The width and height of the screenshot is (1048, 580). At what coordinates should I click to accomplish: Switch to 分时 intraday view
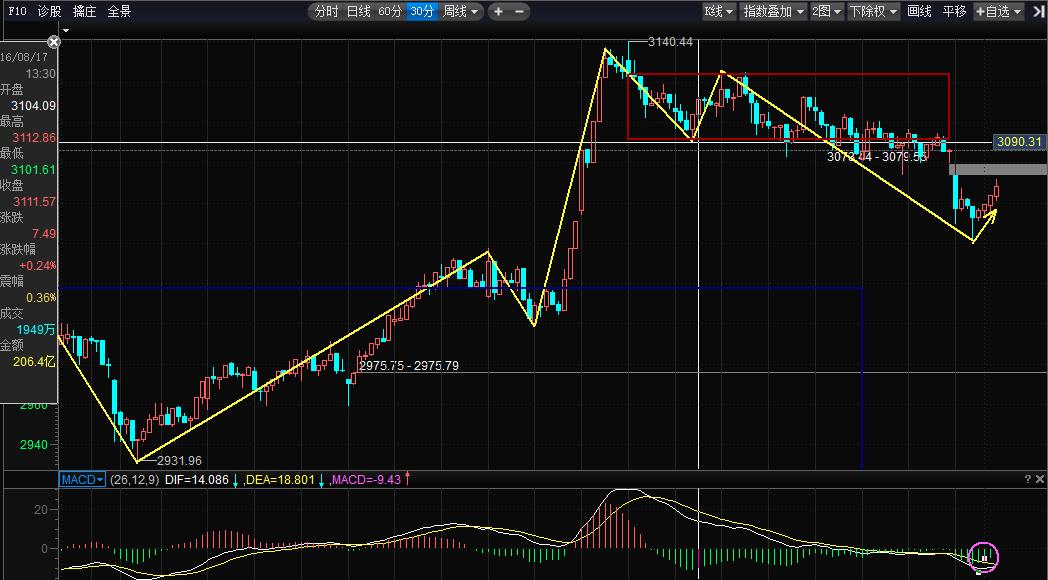click(326, 12)
